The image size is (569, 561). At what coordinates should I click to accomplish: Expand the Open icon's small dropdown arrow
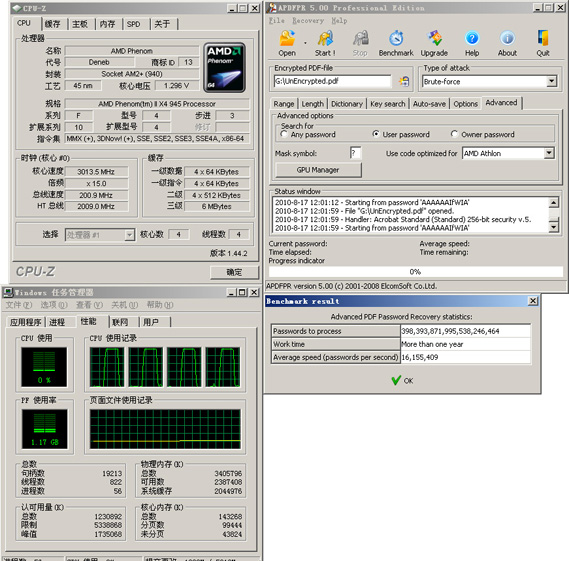tap(305, 43)
